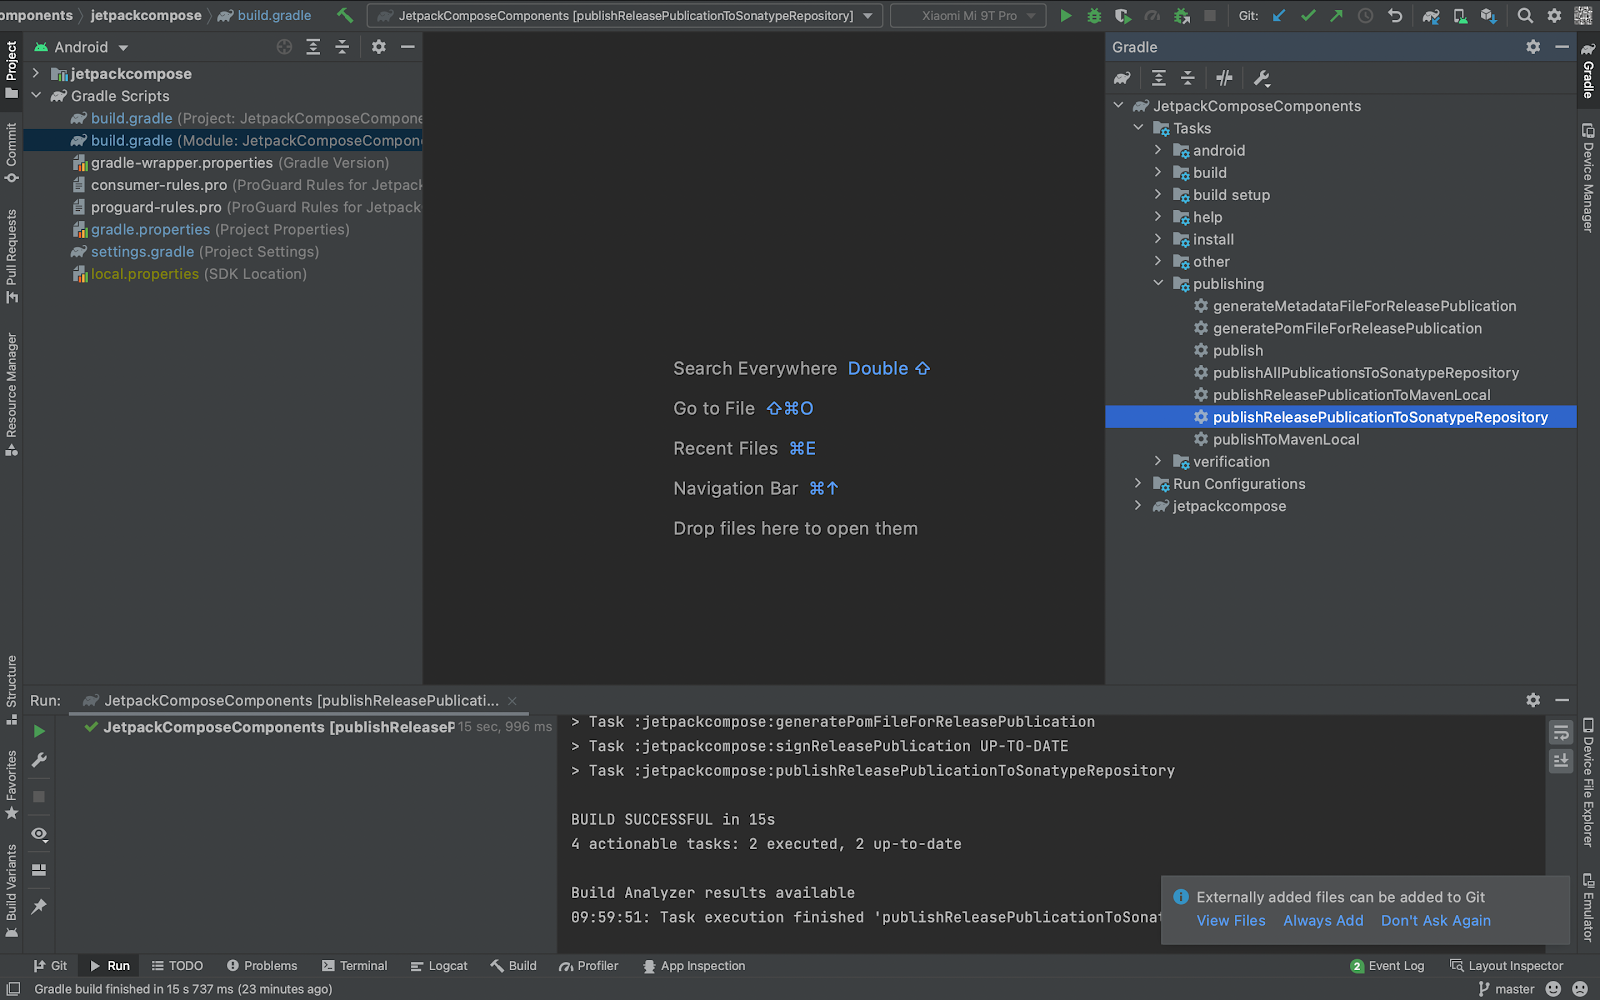Expand all nodes in the Gradle panel
Image resolution: width=1600 pixels, height=1000 pixels.
tap(1159, 78)
